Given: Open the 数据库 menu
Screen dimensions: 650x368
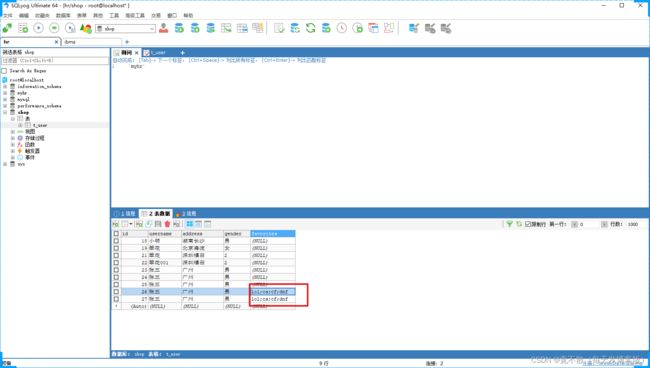Looking at the screenshot, I should 63,16.
